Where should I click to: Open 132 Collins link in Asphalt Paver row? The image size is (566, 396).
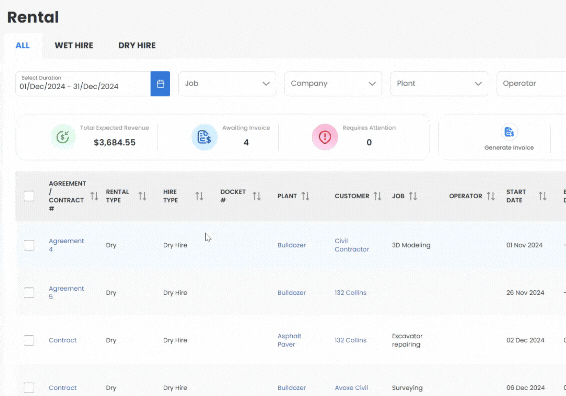(x=351, y=340)
